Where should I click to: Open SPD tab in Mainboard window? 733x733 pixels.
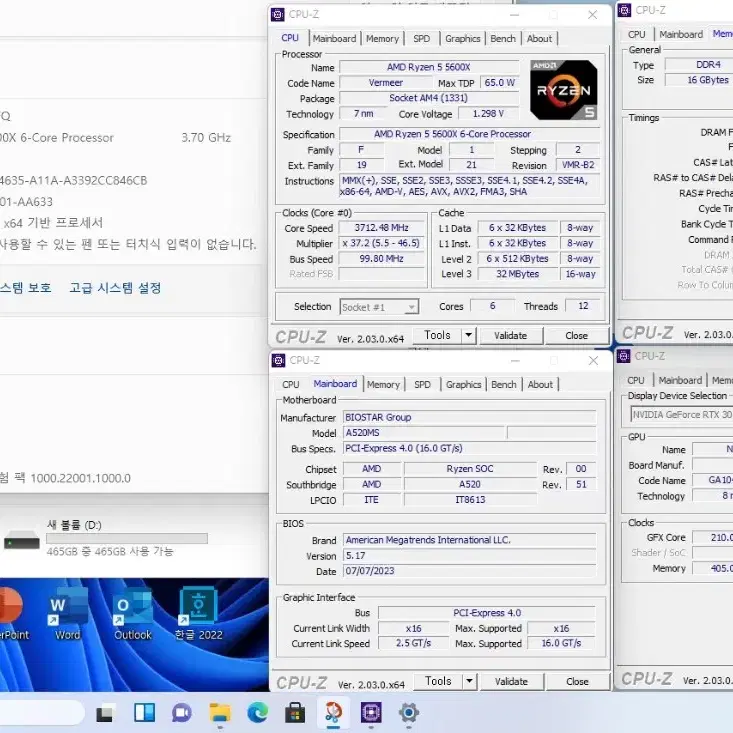[x=423, y=385]
